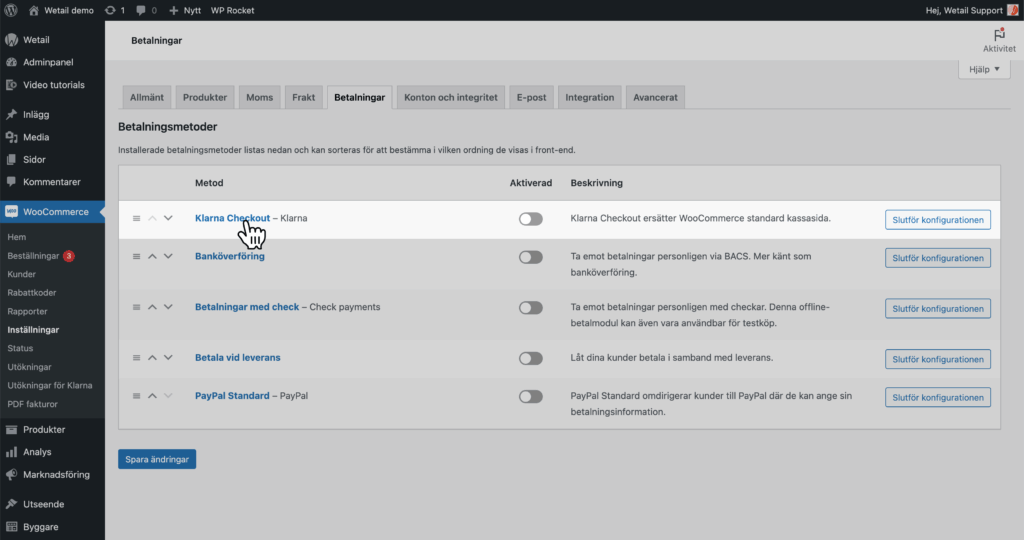Click the updates icon in admin bar
Viewport: 1024px width, 540px height.
click(109, 10)
